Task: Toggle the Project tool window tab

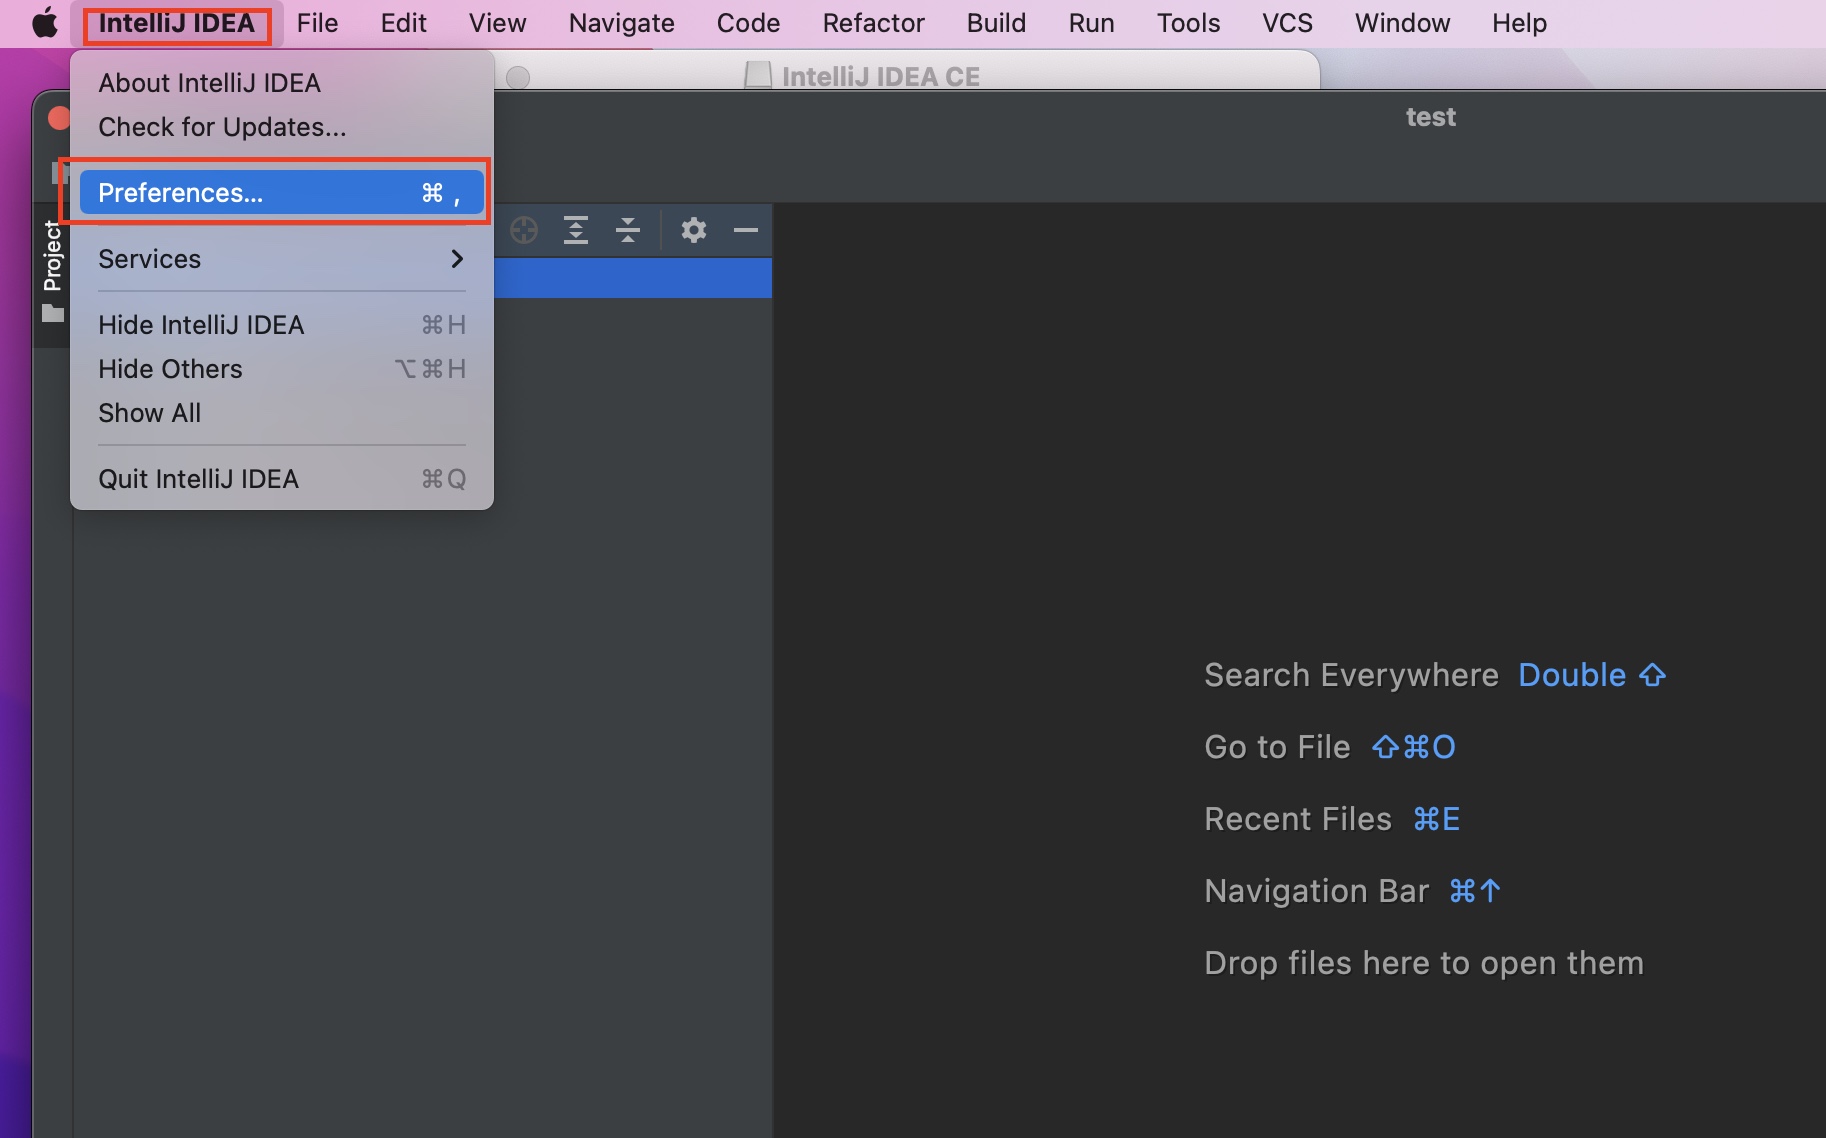Action: (53, 256)
